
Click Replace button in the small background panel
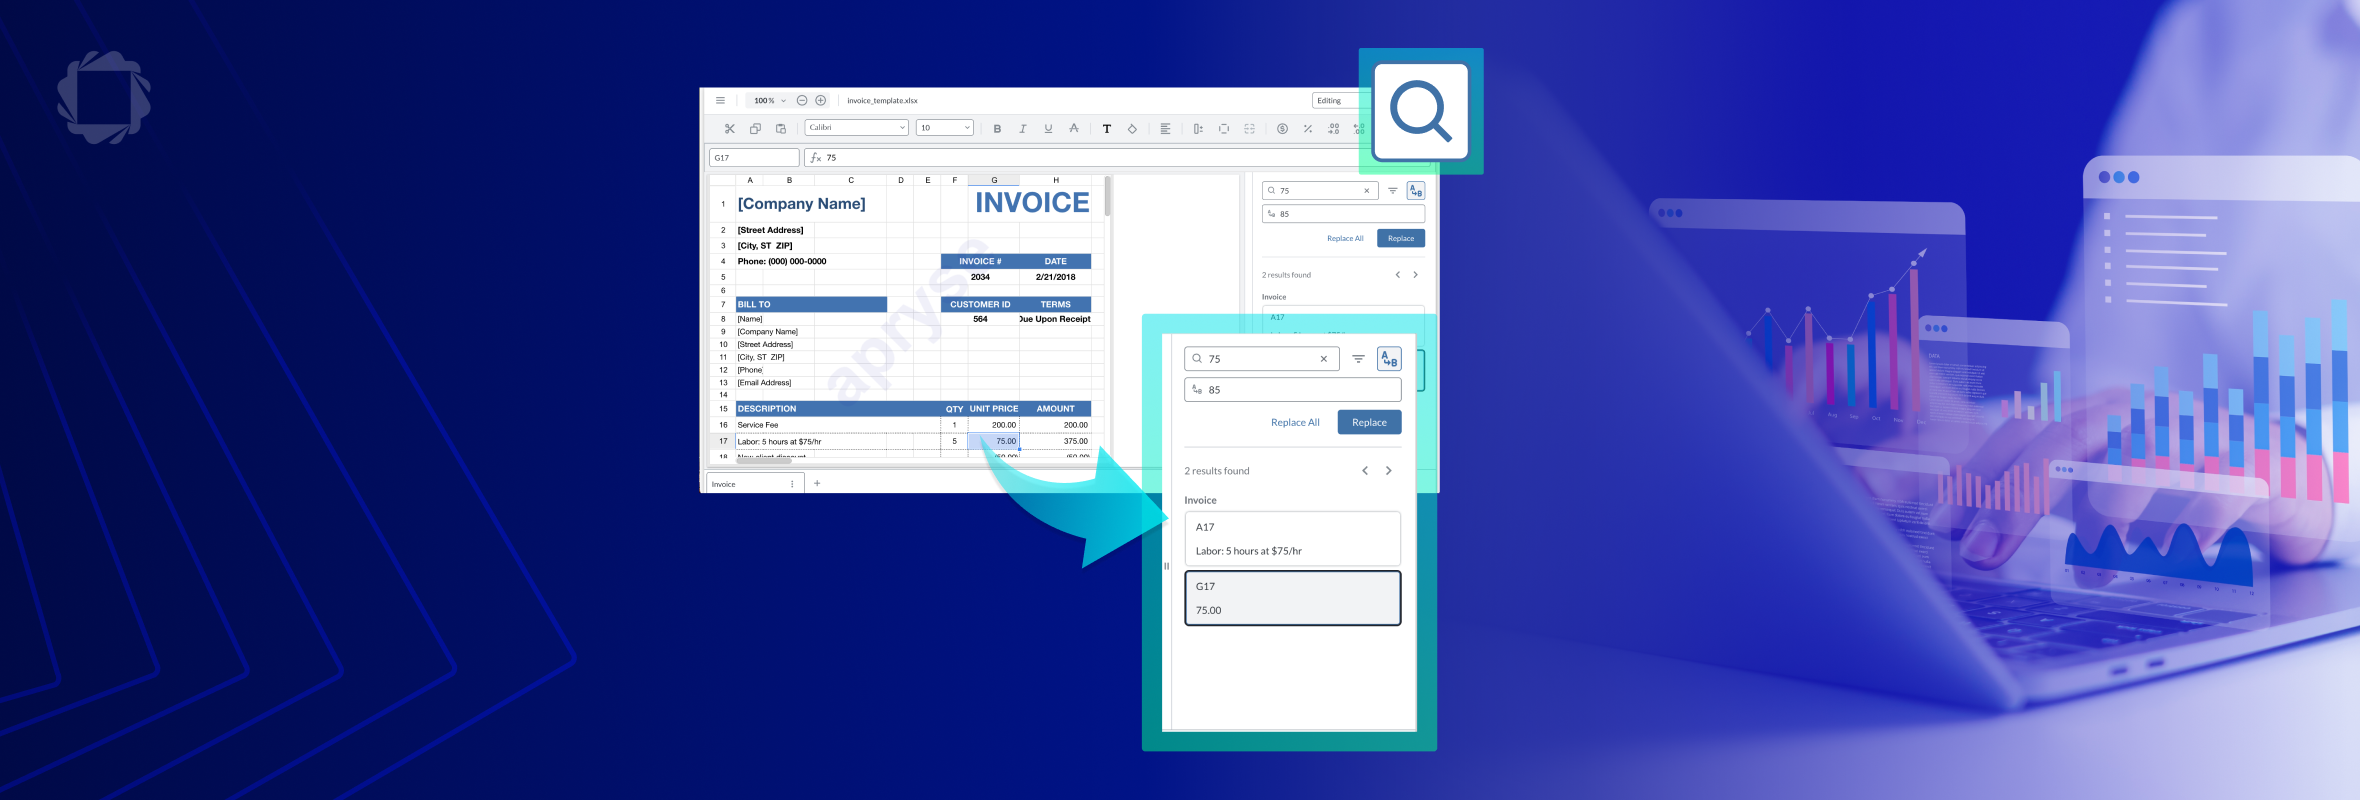click(1401, 238)
